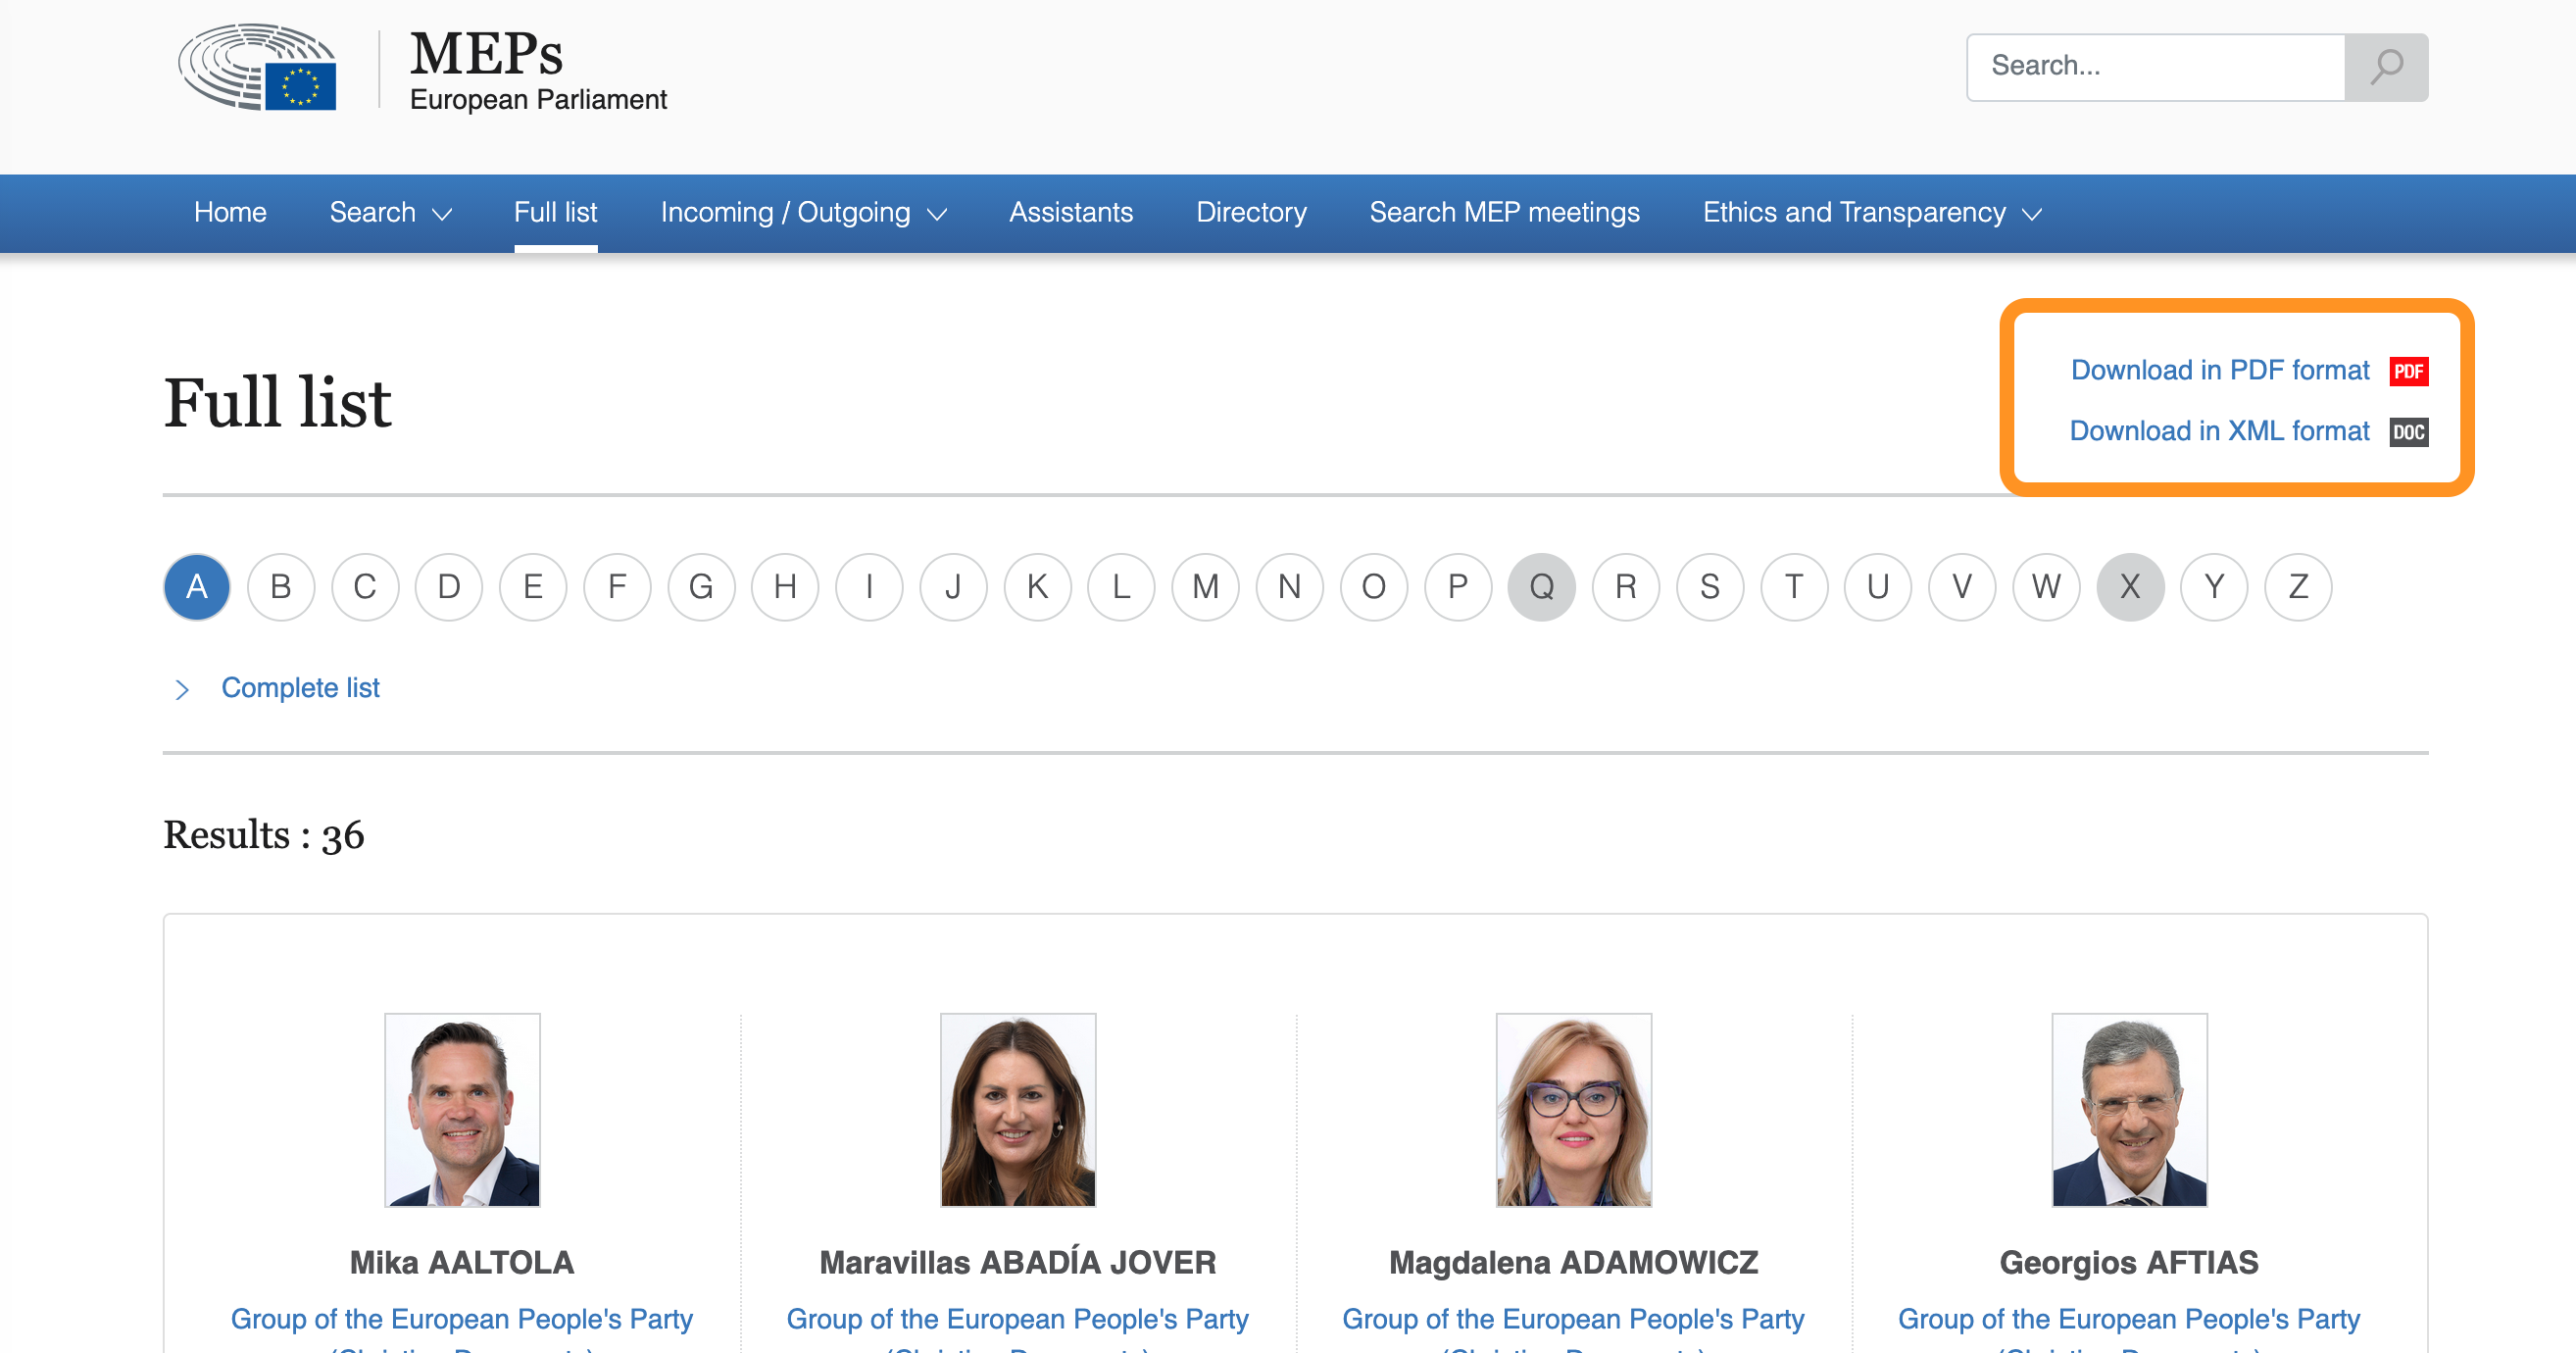Image resolution: width=2576 pixels, height=1353 pixels.
Task: Filter the list by letter O
Action: pos(1374,587)
